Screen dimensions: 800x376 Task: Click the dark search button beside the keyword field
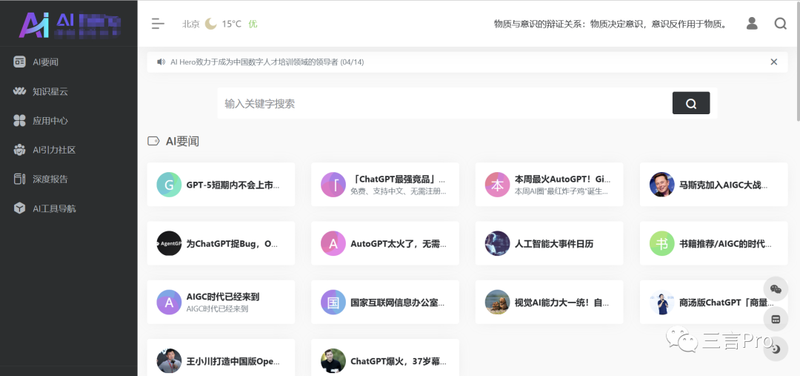[x=691, y=103]
